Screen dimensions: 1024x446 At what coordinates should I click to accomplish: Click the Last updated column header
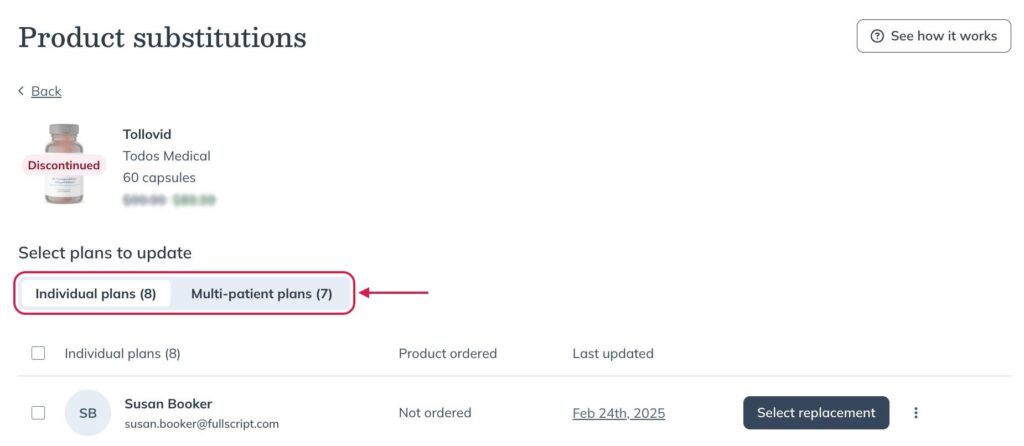tap(613, 353)
